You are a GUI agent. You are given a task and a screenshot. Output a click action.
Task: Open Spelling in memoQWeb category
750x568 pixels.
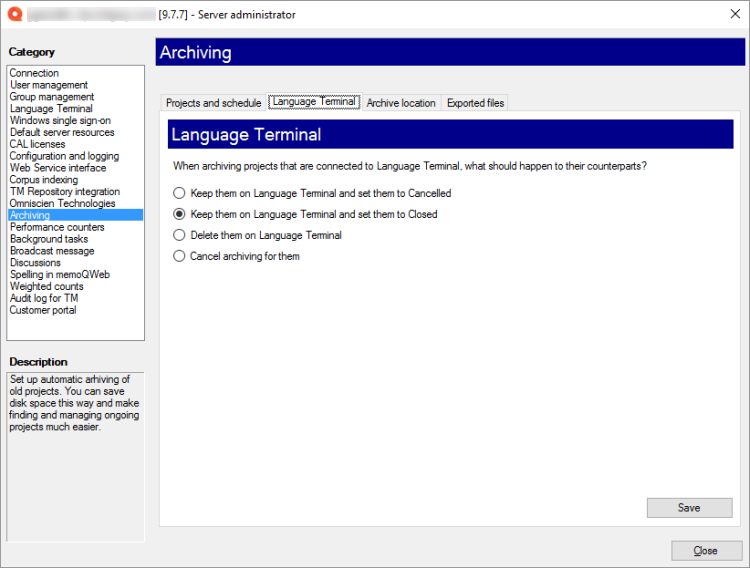pos(76,274)
